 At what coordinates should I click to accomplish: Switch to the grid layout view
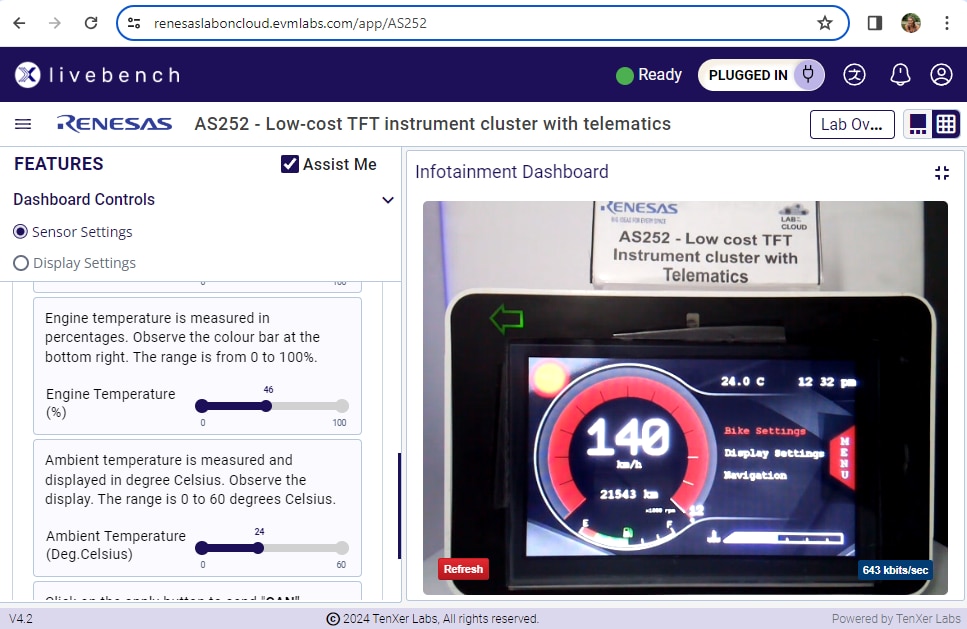pos(946,124)
